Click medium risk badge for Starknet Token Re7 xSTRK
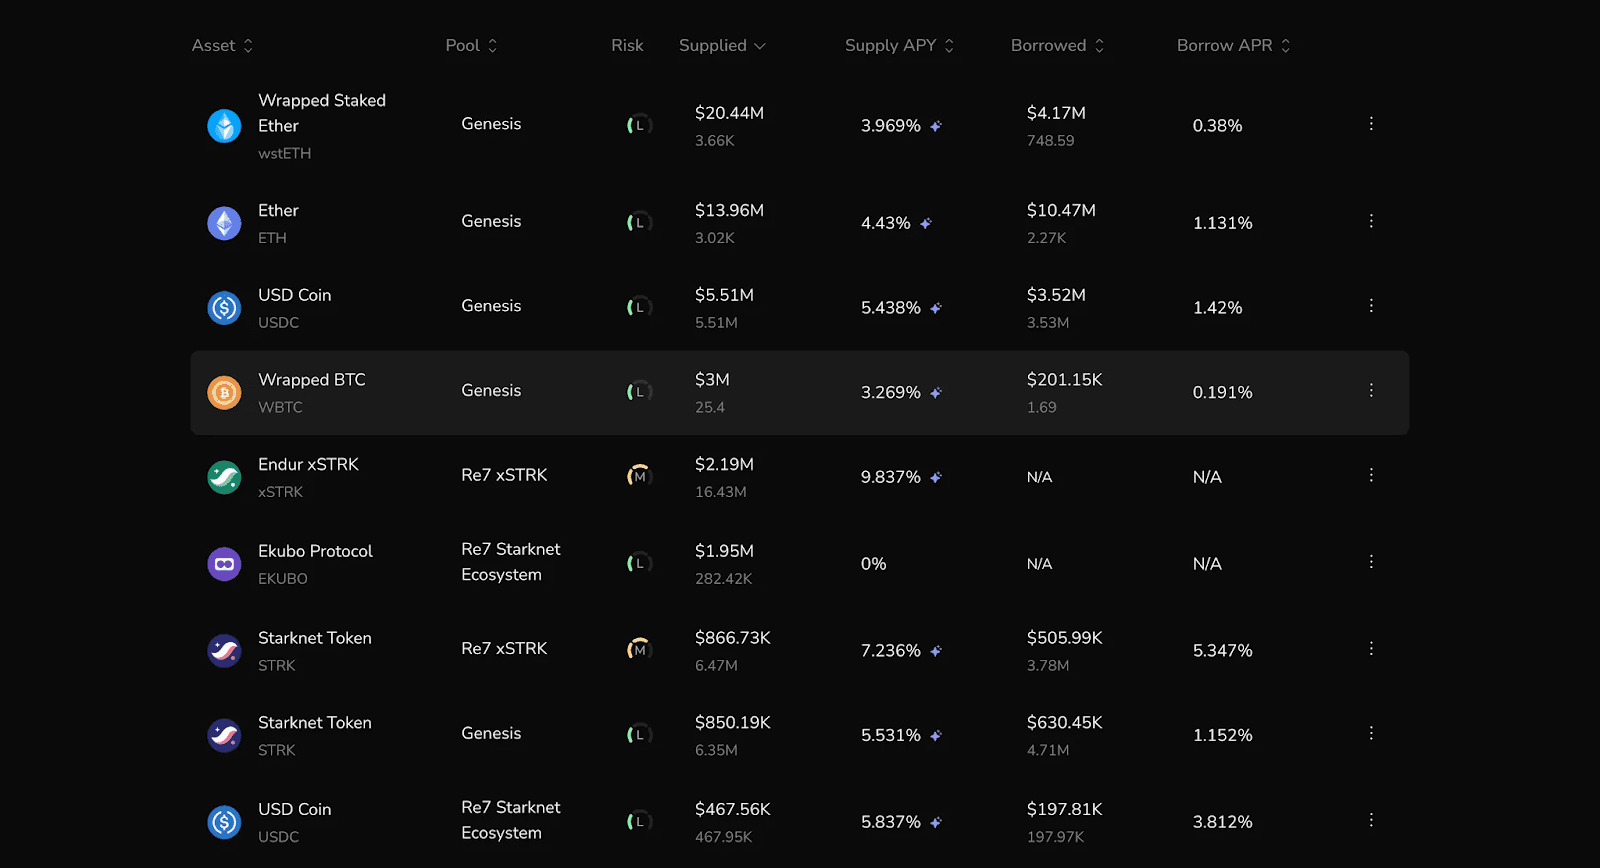This screenshot has width=1600, height=868. click(x=639, y=650)
